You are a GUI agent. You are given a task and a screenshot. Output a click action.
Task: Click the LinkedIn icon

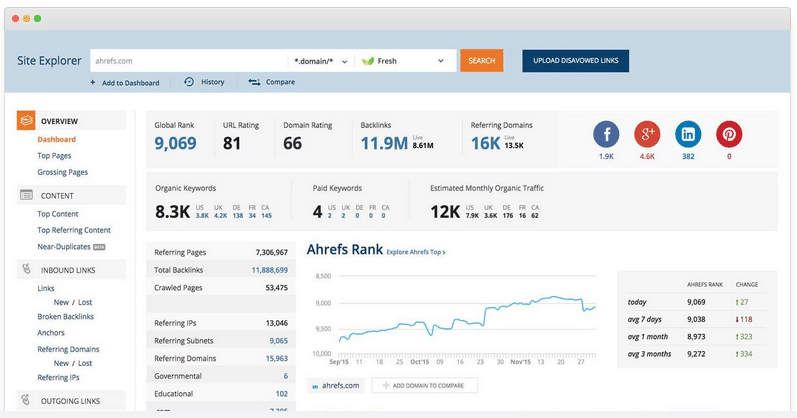688,134
